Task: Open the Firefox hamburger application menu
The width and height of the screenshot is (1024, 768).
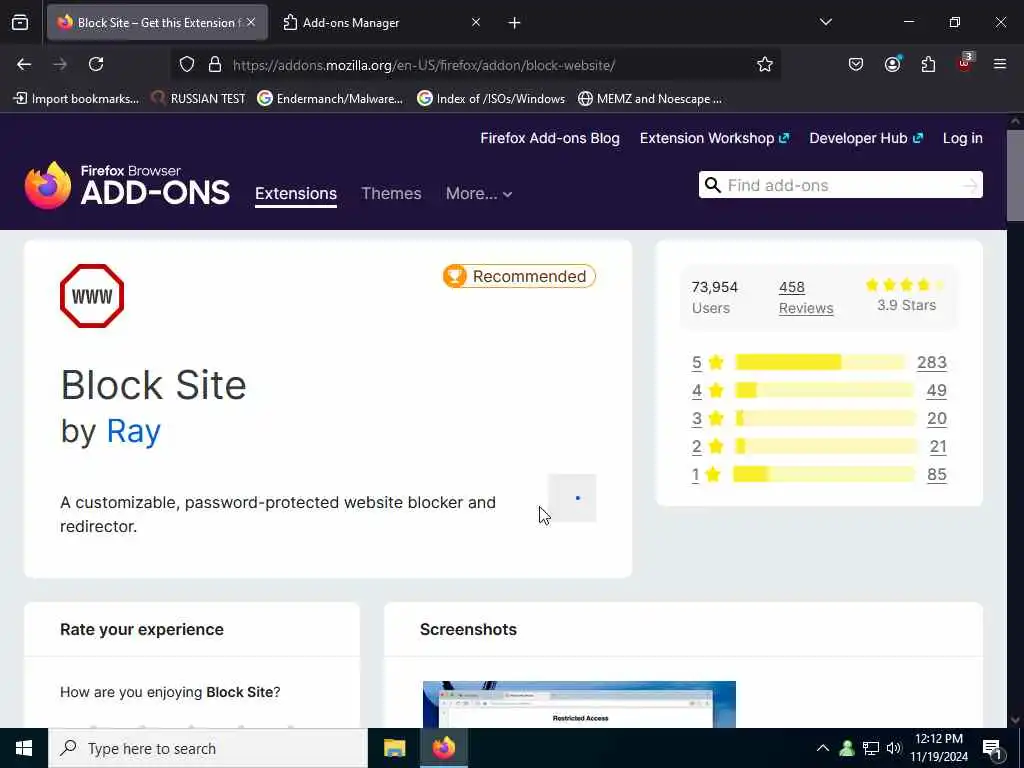Action: (1000, 64)
